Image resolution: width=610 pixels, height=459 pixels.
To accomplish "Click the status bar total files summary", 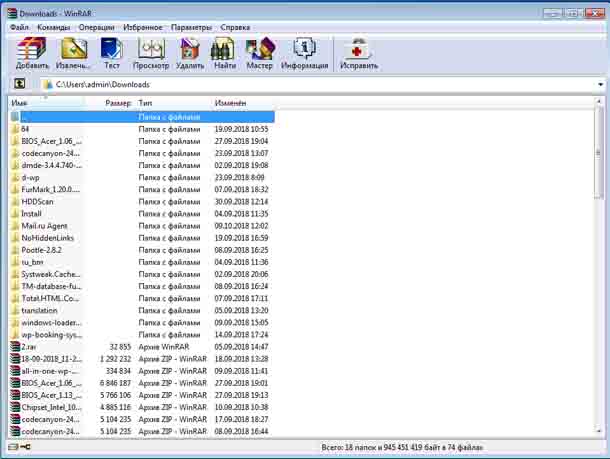I will 402,447.
